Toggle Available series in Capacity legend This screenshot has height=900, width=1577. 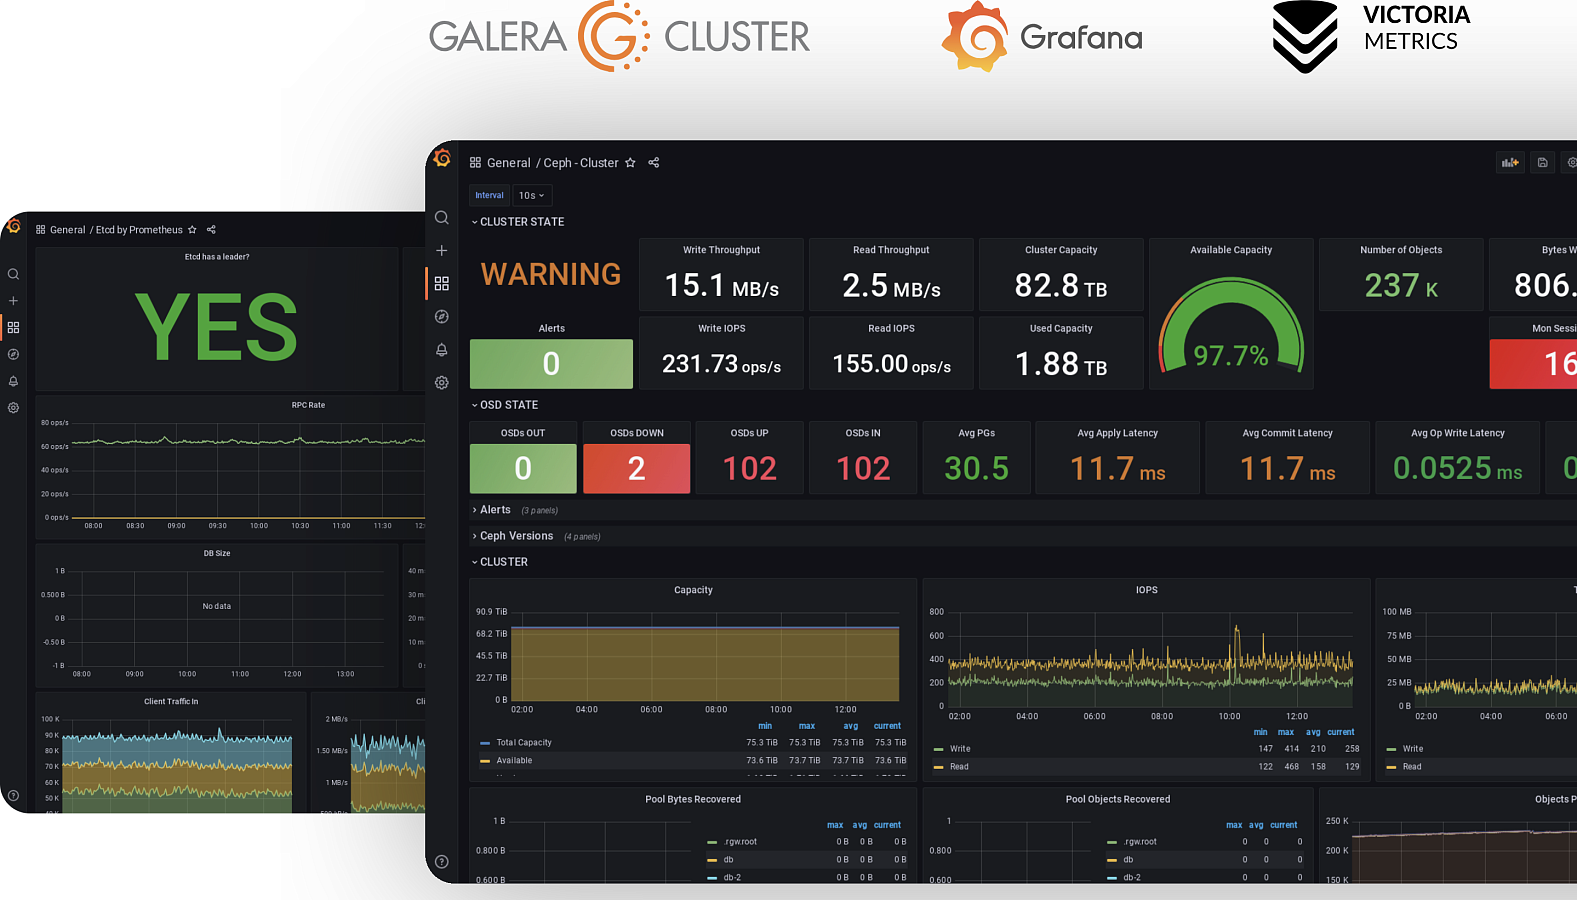pyautogui.click(x=514, y=761)
